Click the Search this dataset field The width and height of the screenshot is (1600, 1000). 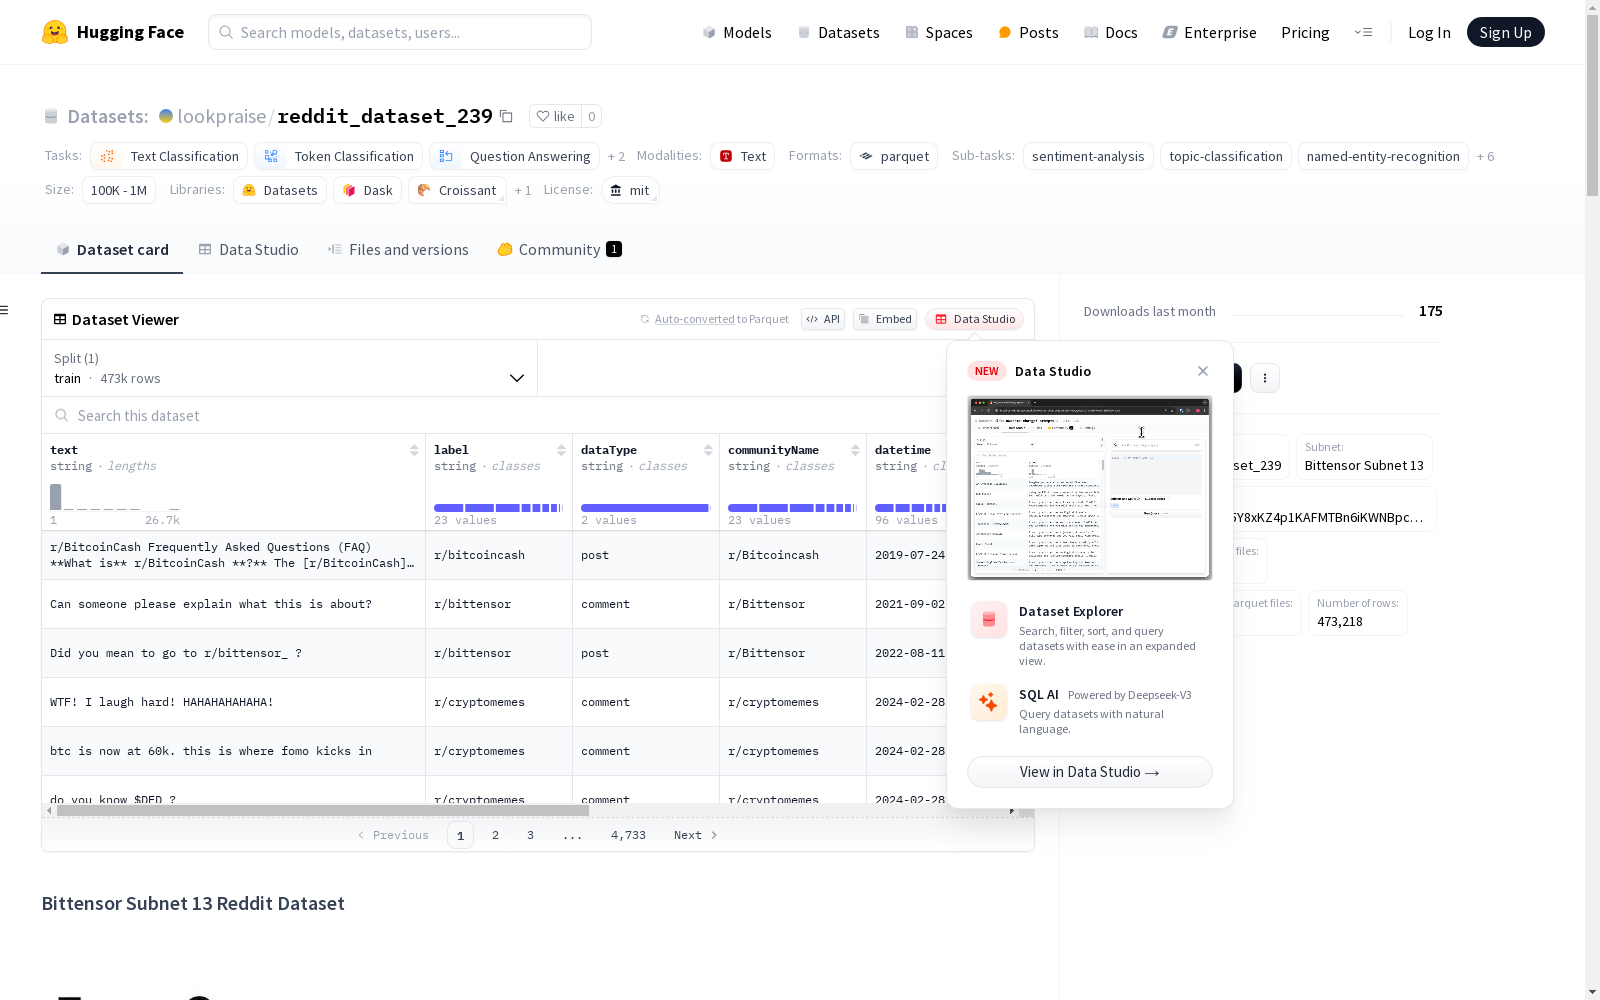pyautogui.click(x=495, y=415)
